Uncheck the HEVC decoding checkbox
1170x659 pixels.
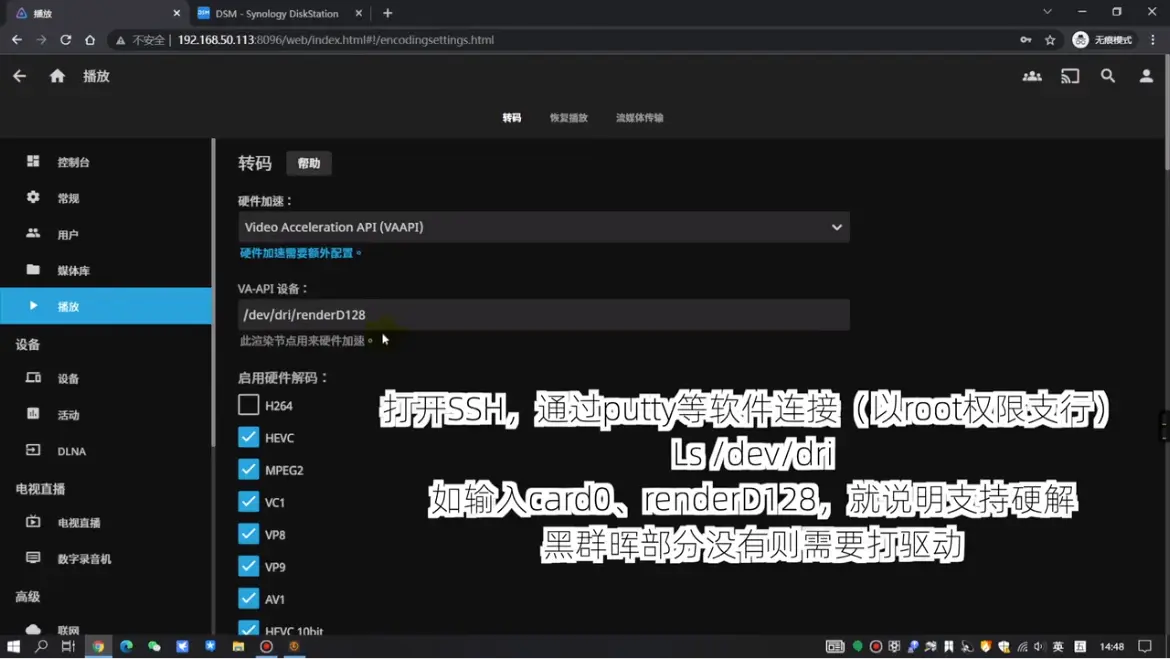click(249, 437)
